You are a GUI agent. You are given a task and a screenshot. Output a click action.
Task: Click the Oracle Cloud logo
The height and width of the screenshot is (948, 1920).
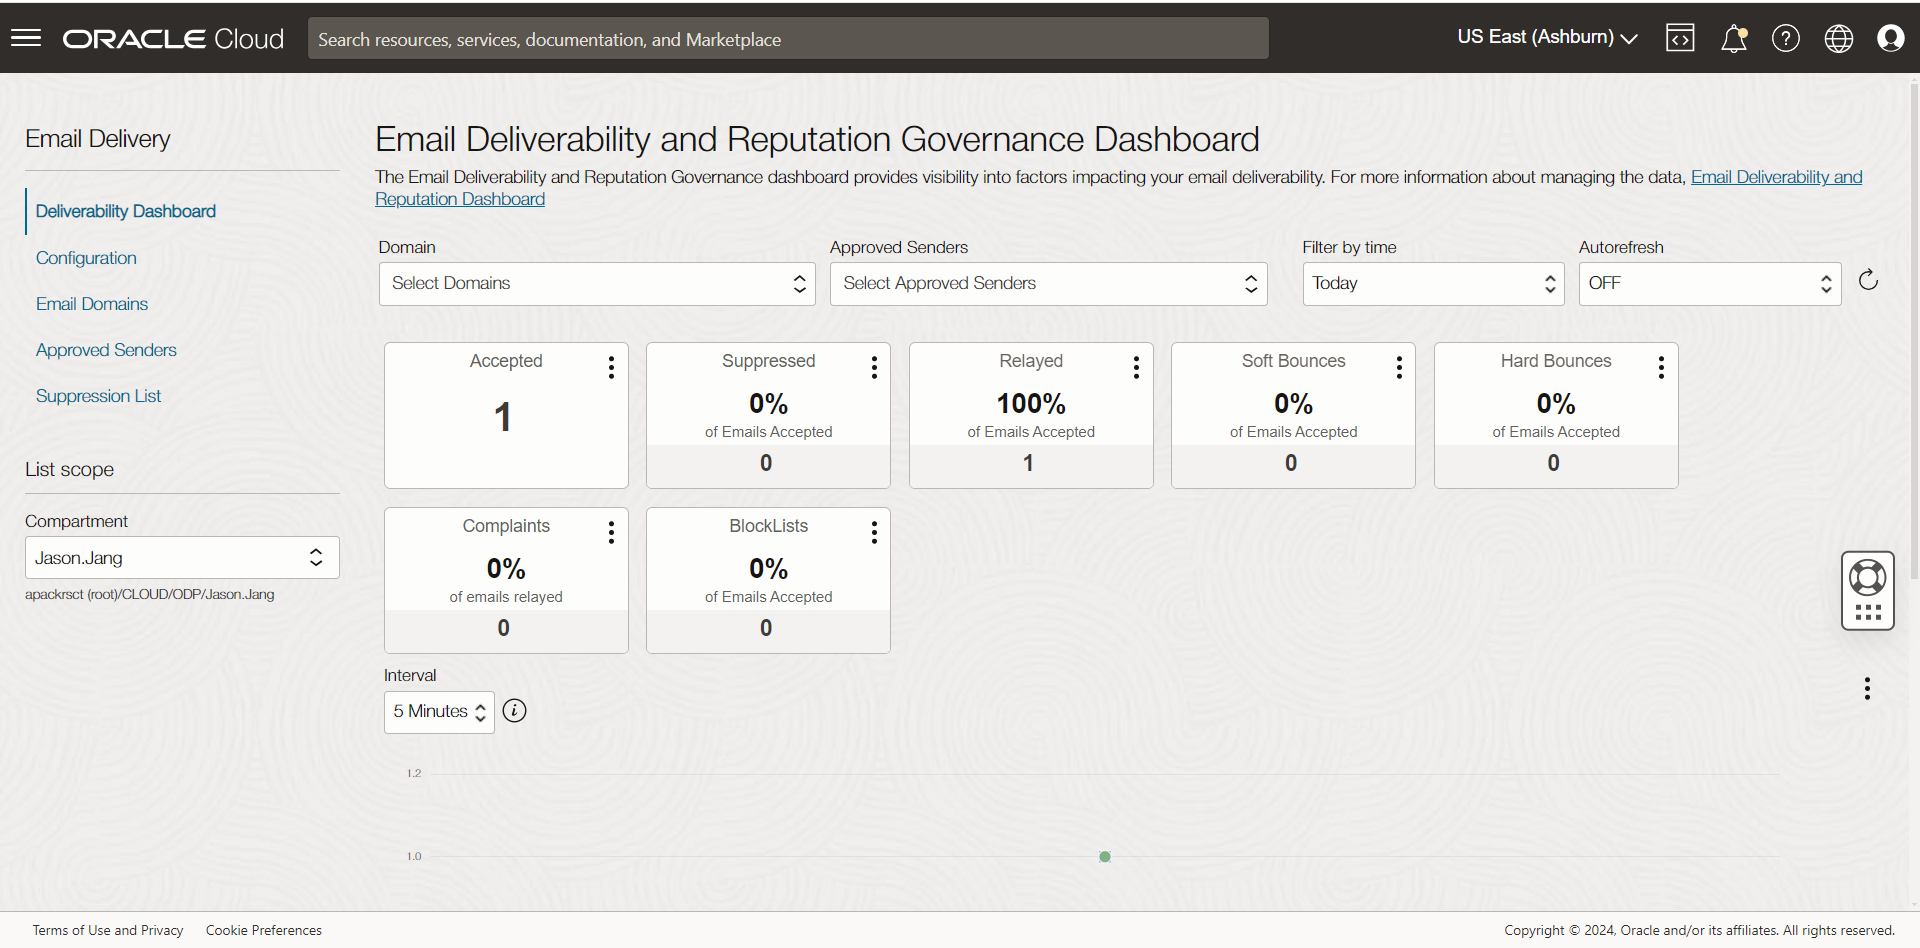tap(173, 38)
